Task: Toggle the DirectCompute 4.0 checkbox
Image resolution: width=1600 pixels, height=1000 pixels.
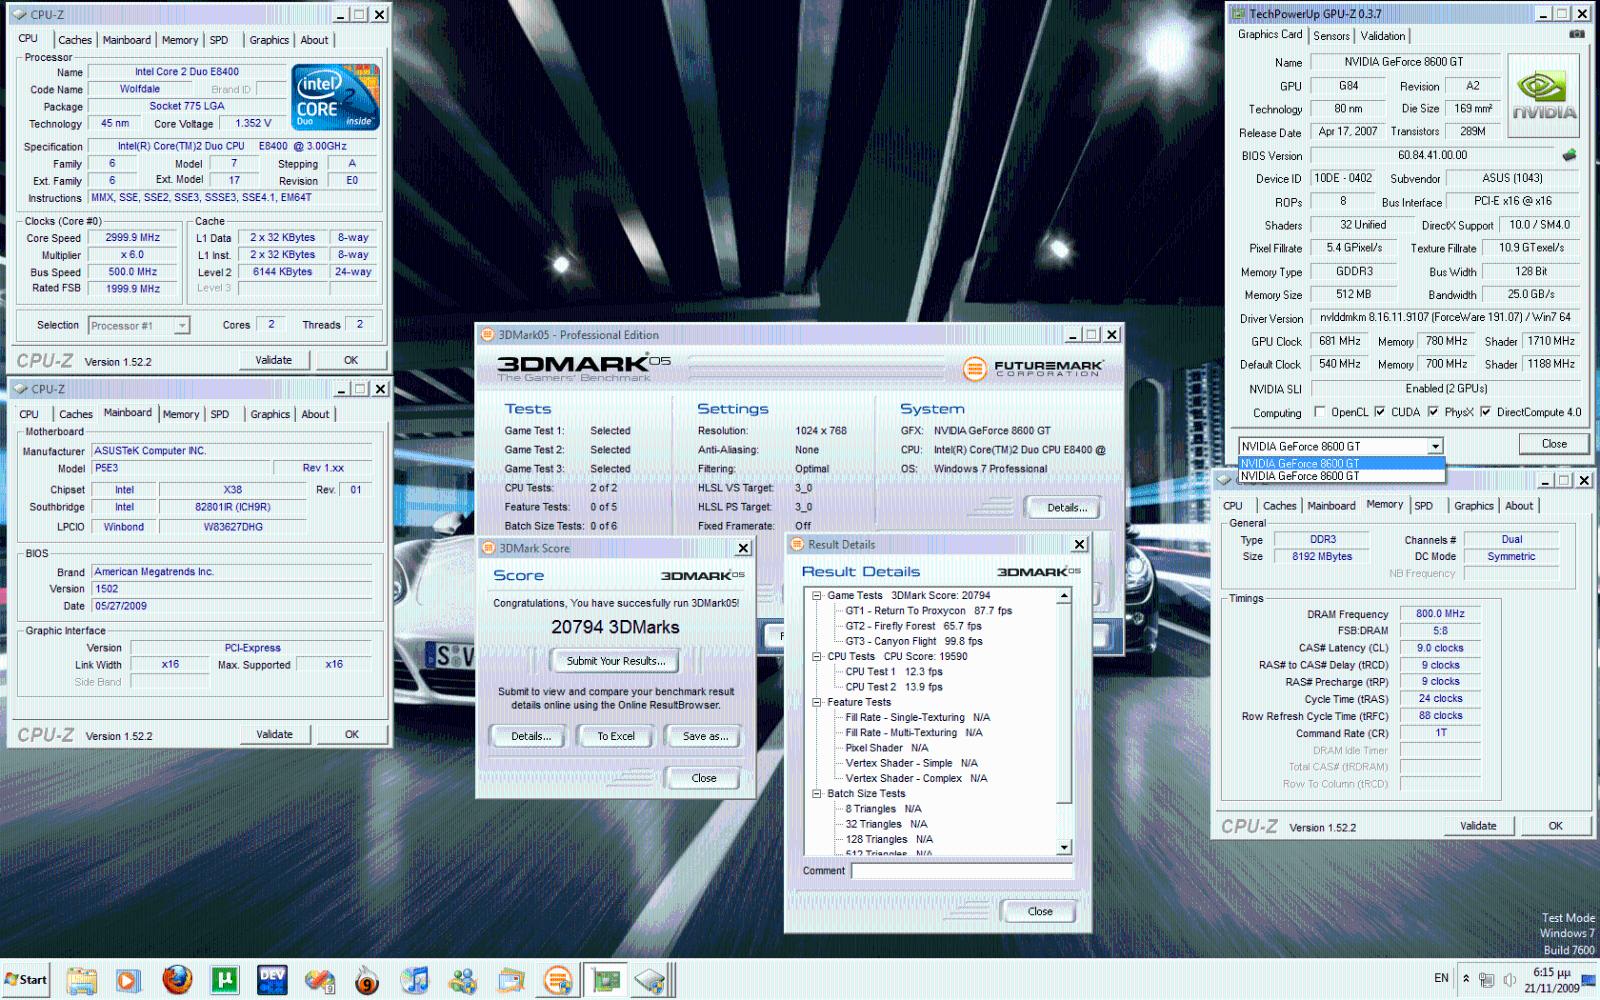Action: tap(1485, 412)
